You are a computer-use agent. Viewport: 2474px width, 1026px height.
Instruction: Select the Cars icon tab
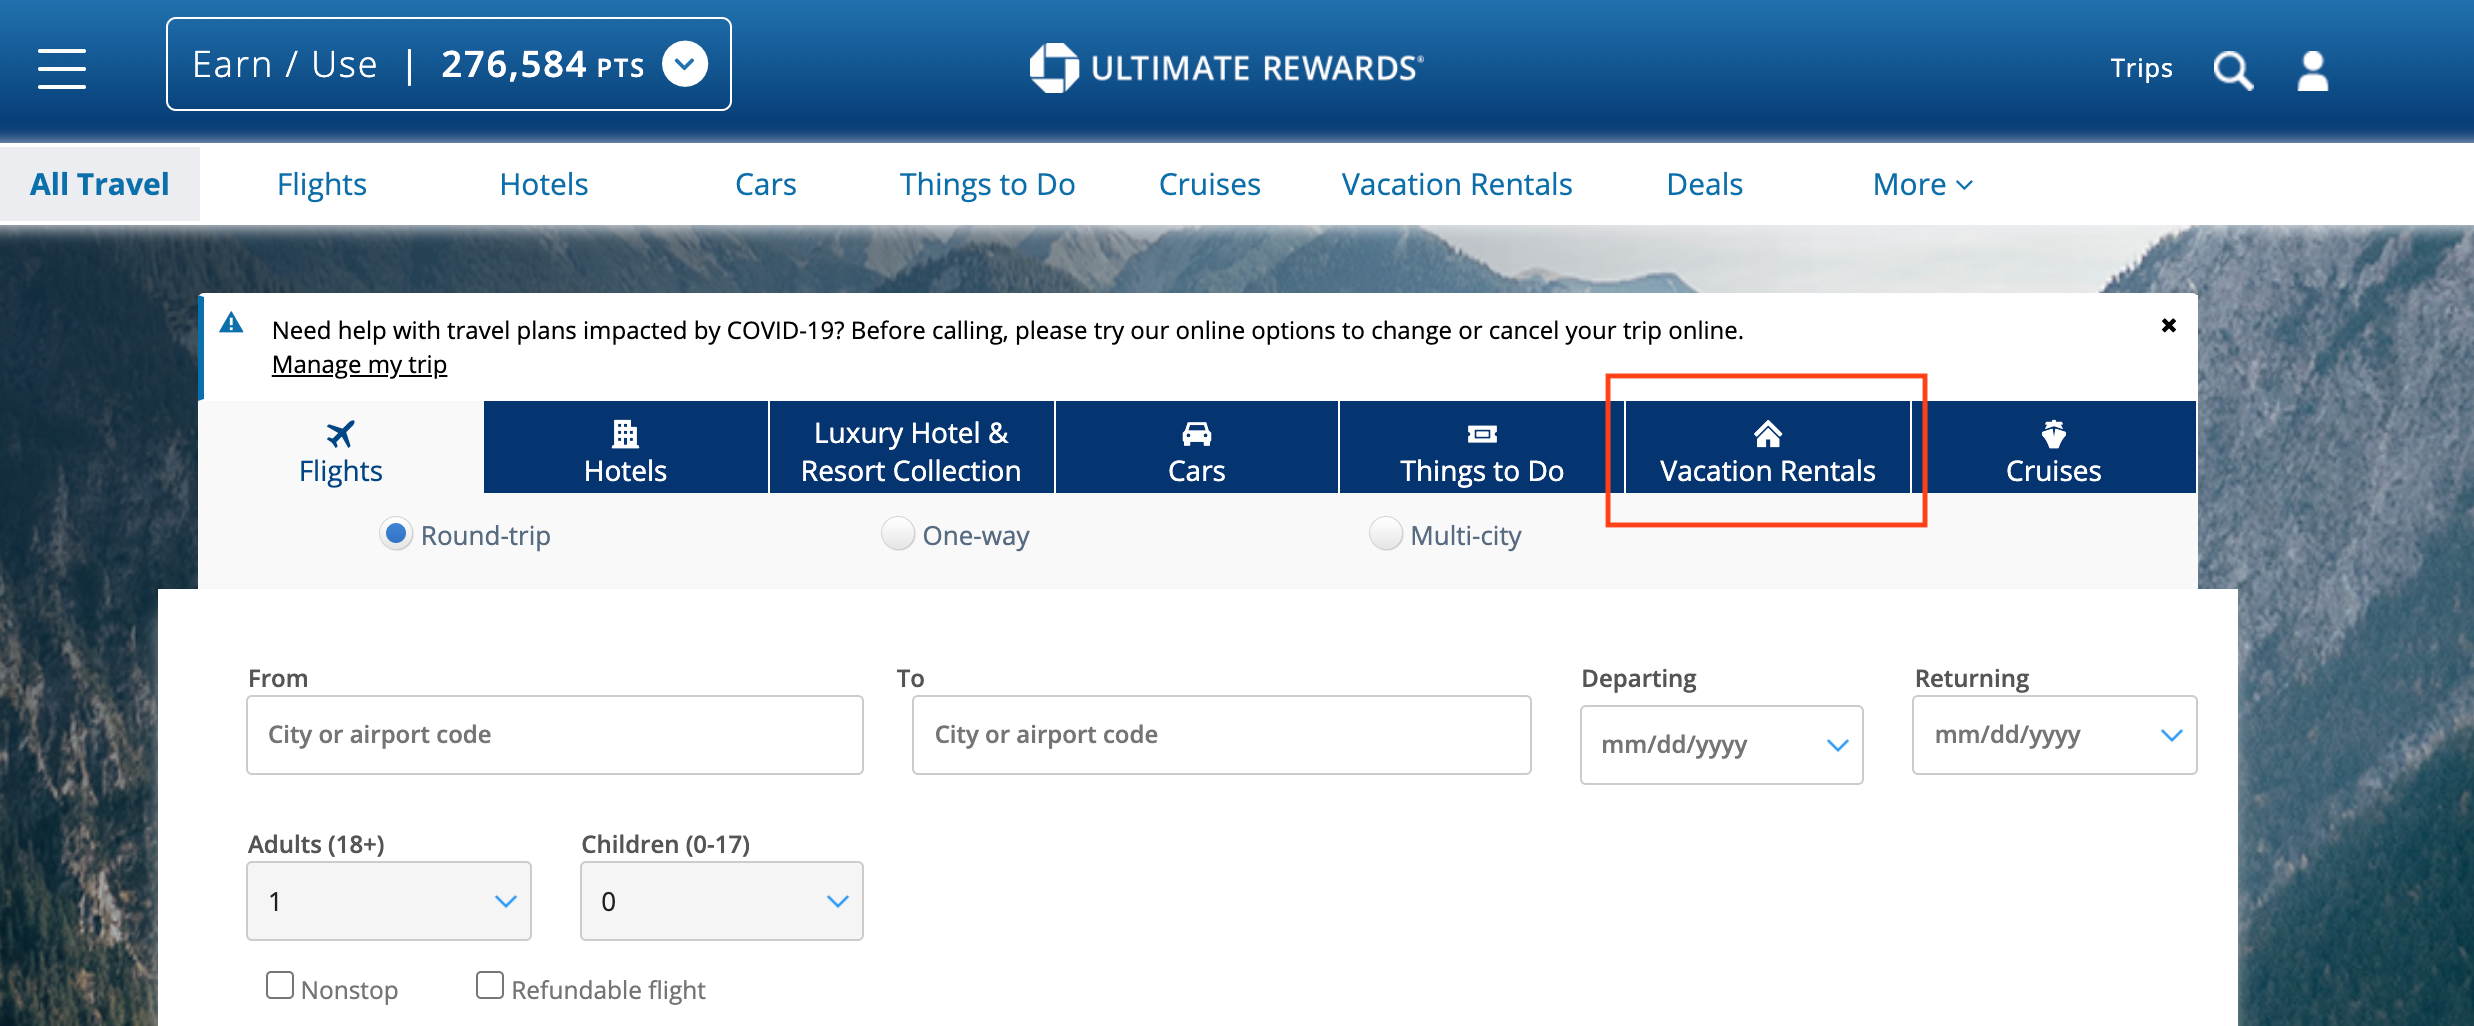[1196, 448]
